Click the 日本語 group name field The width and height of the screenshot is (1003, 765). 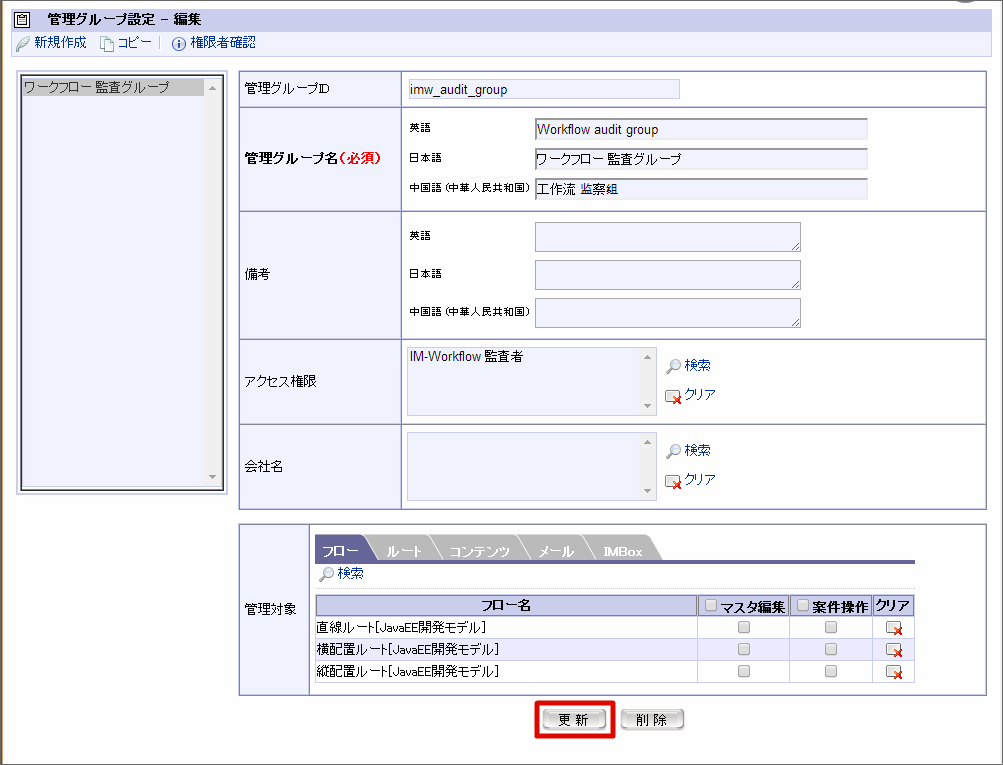pyautogui.click(x=701, y=159)
